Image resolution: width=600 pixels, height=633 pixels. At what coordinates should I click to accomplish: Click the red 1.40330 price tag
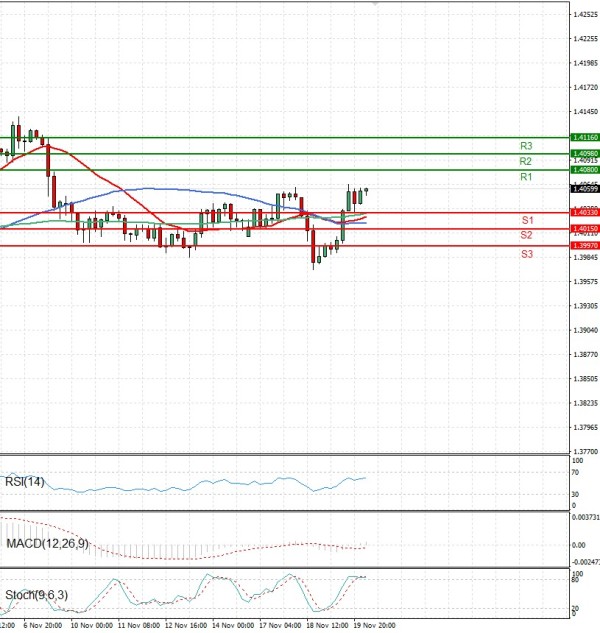pos(584,212)
